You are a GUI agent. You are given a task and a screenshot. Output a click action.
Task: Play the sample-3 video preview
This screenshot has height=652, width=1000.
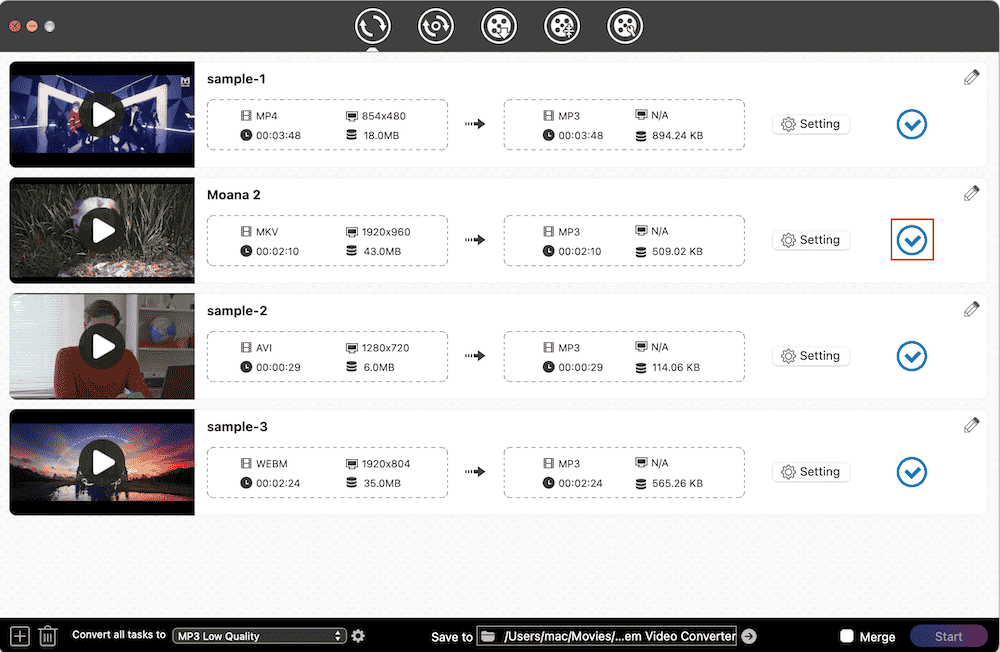[102, 463]
